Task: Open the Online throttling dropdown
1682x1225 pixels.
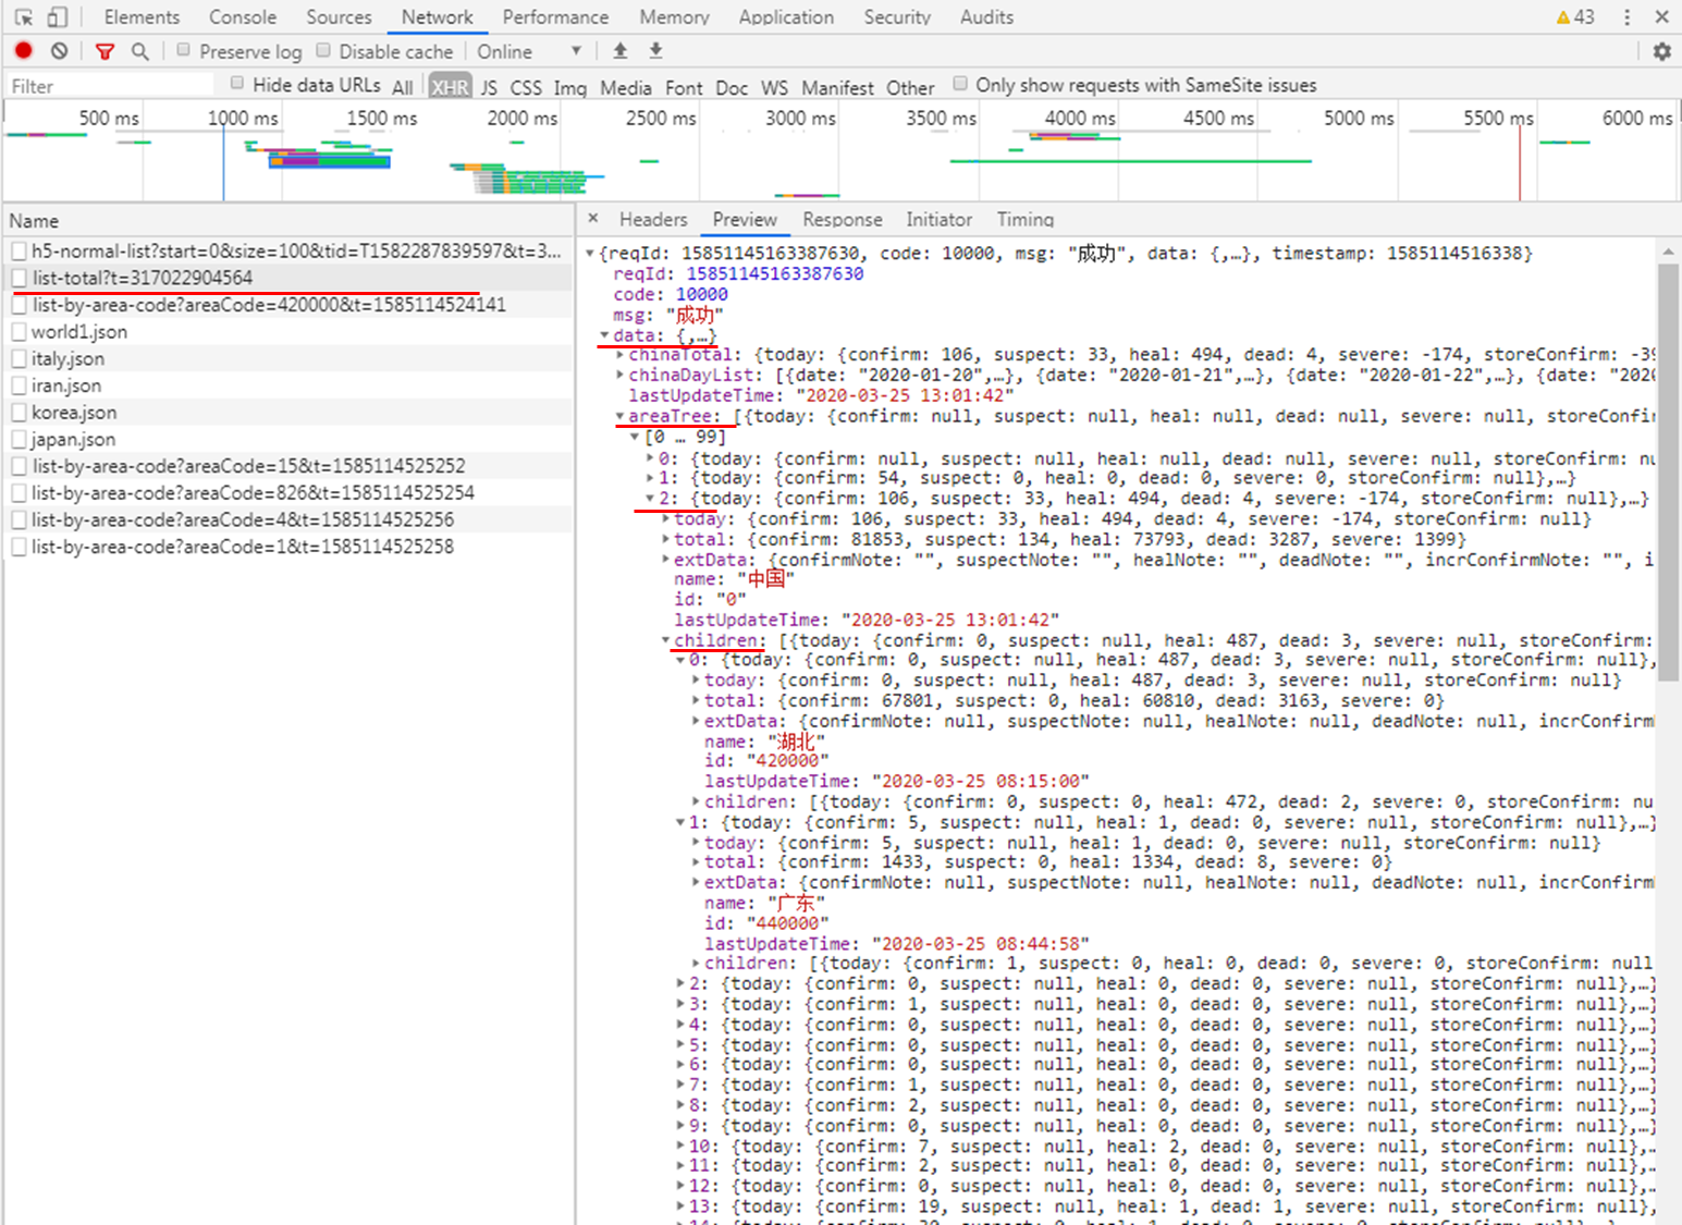Action: click(x=529, y=51)
